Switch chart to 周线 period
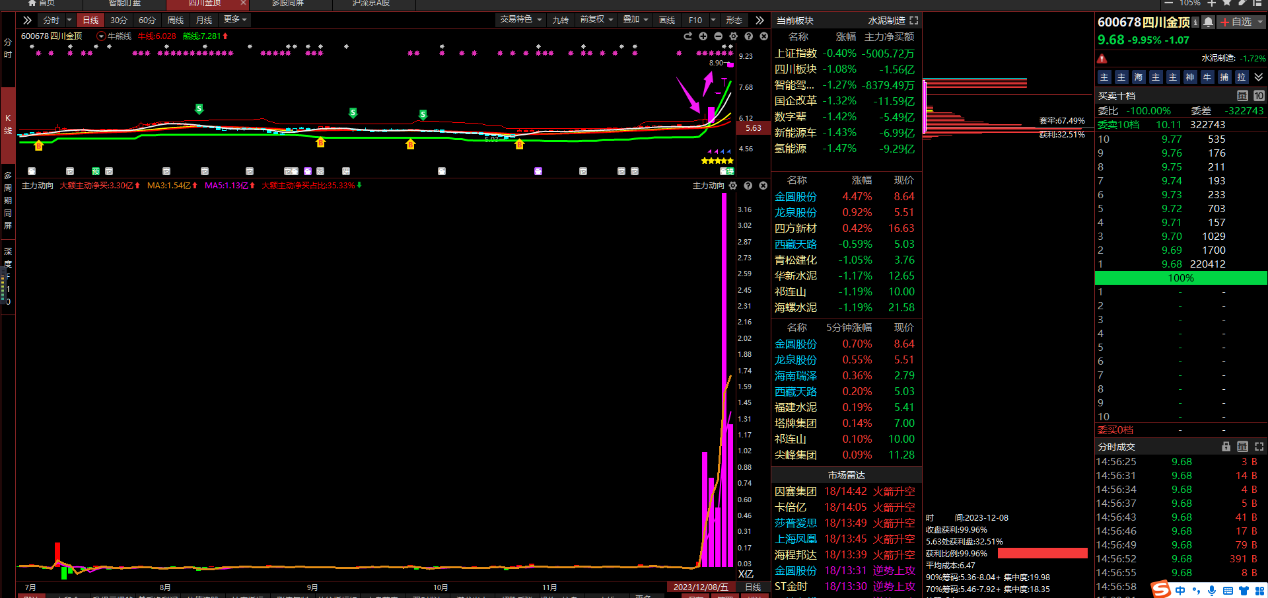Screen dimensions: 1268x598 tap(176, 20)
